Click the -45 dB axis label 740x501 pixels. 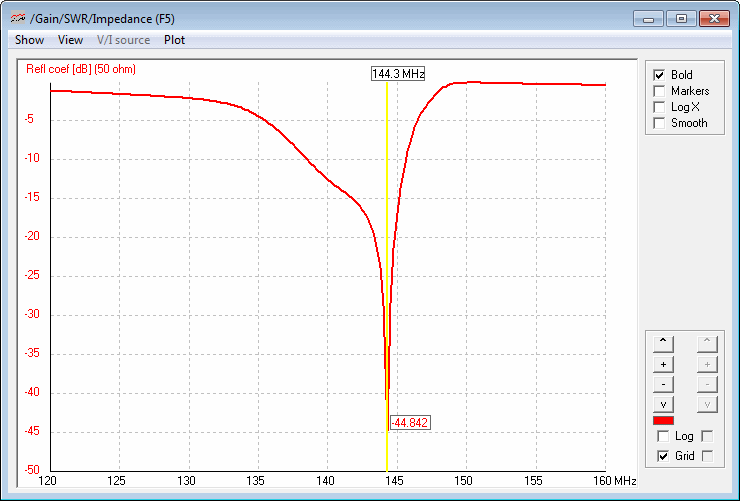32,431
